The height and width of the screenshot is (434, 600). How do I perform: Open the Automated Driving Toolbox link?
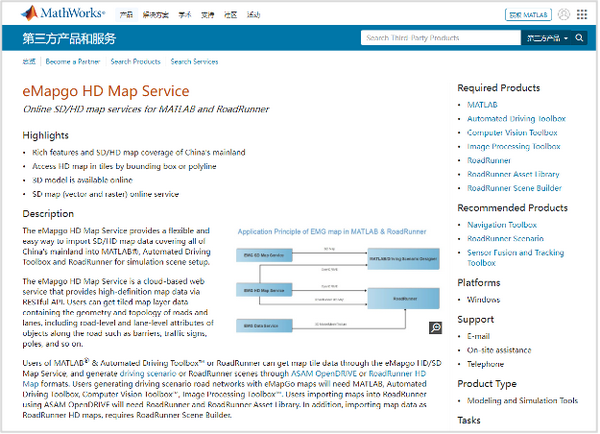pyautogui.click(x=517, y=119)
